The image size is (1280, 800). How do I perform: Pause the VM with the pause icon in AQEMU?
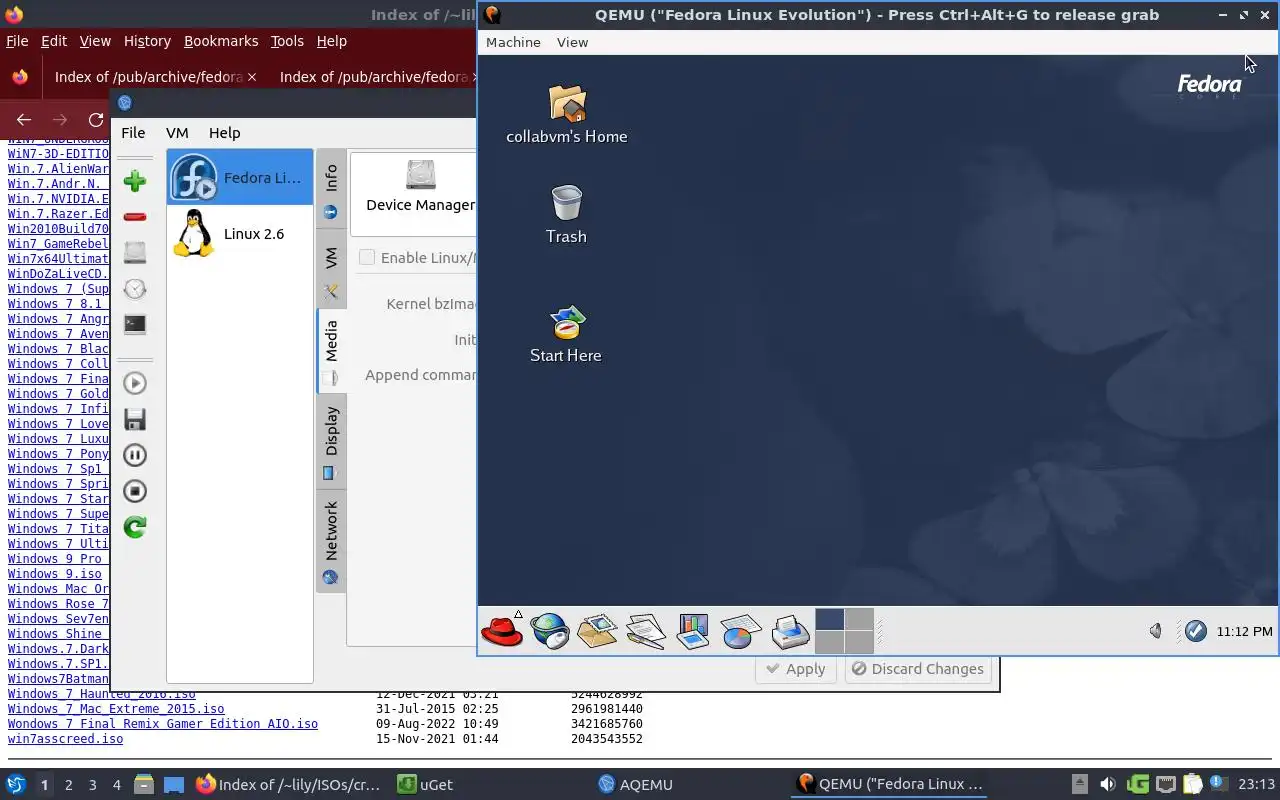click(x=135, y=455)
